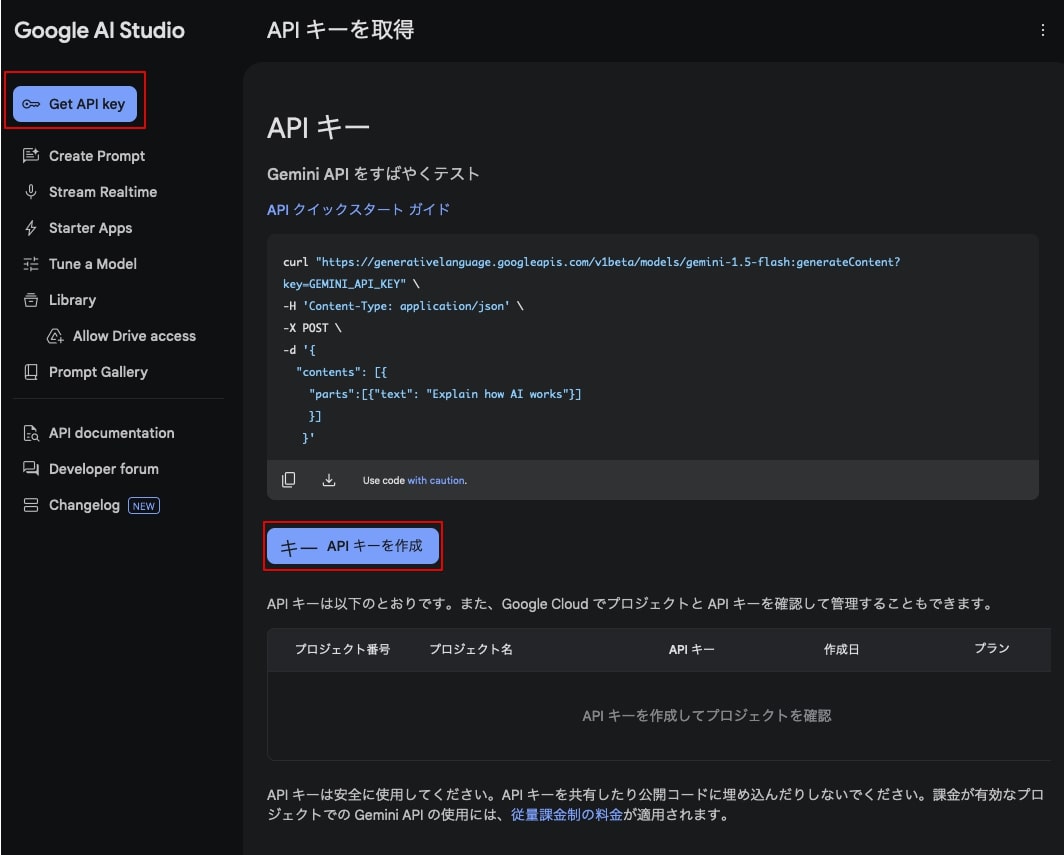Click the プラン column header

[x=992, y=648]
